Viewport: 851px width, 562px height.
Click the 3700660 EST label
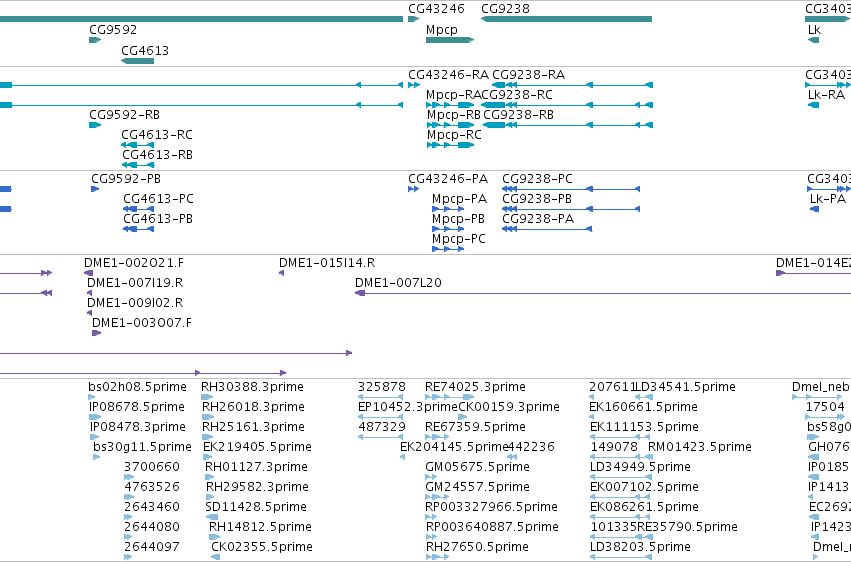(152, 468)
